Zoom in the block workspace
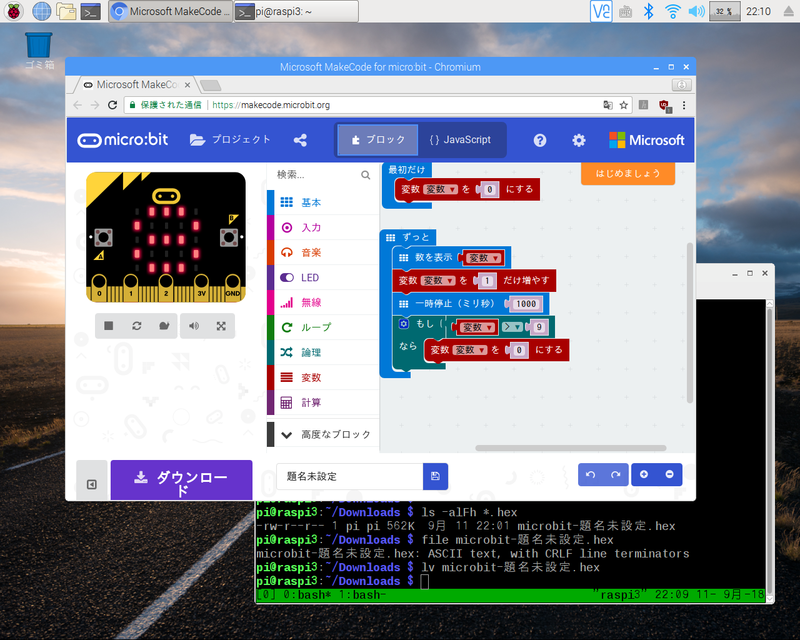 pos(644,475)
